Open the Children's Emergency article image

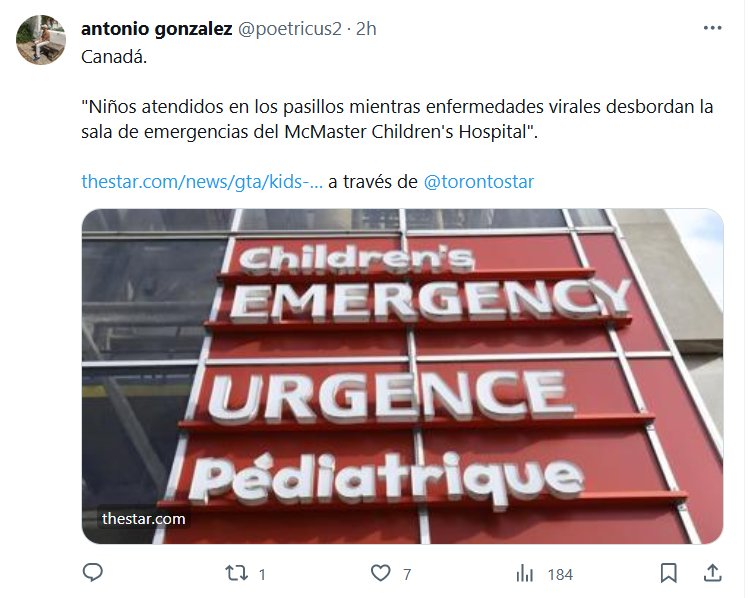click(402, 376)
